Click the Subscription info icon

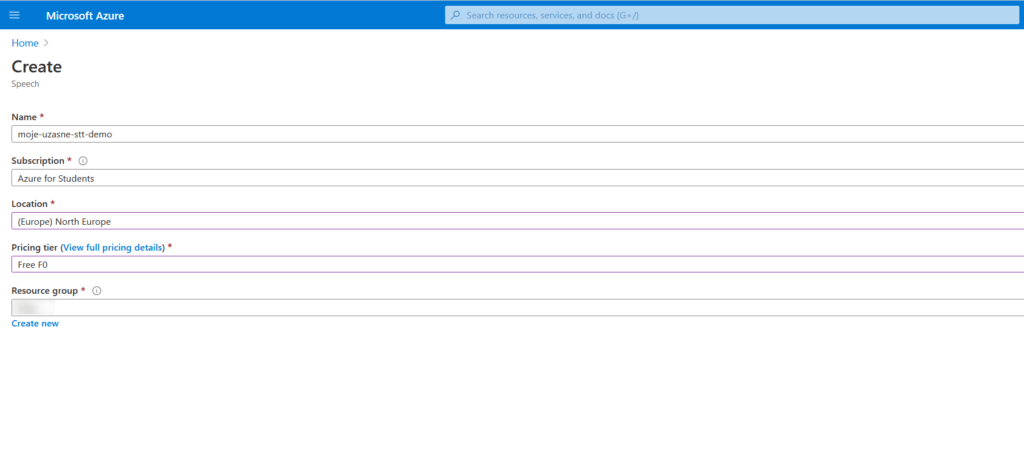click(x=83, y=161)
